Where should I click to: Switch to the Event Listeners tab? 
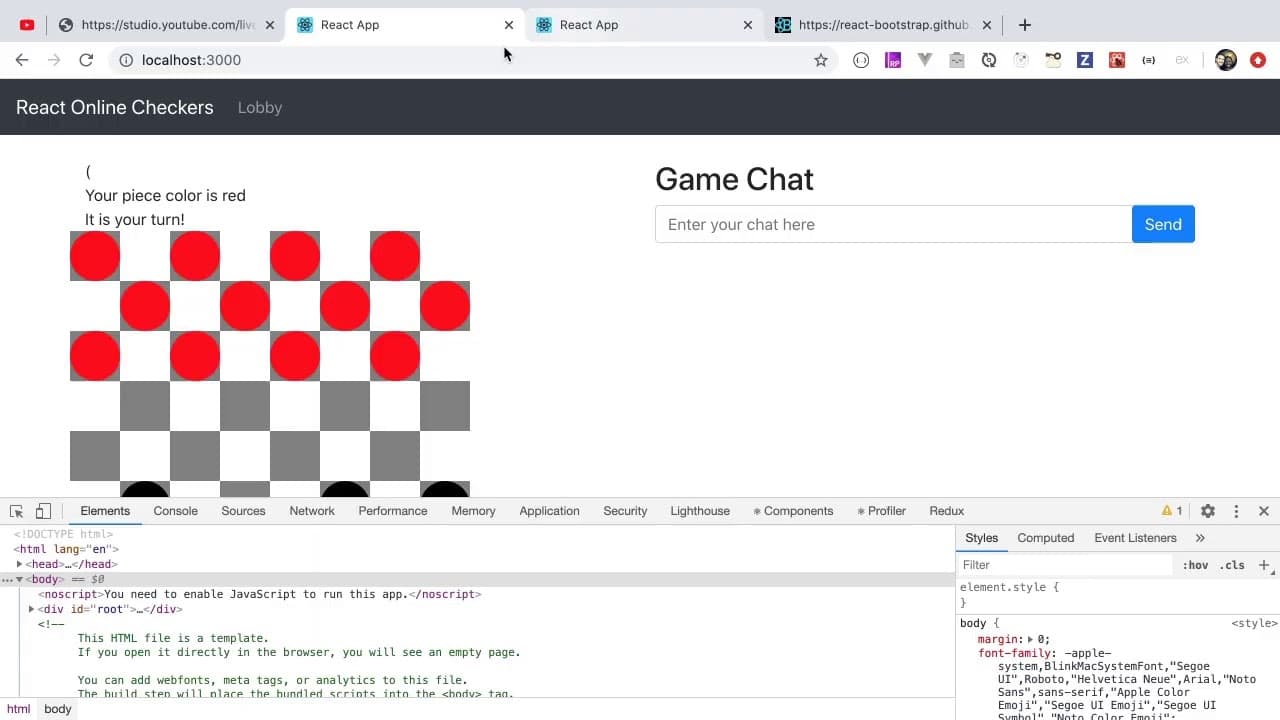[1135, 538]
